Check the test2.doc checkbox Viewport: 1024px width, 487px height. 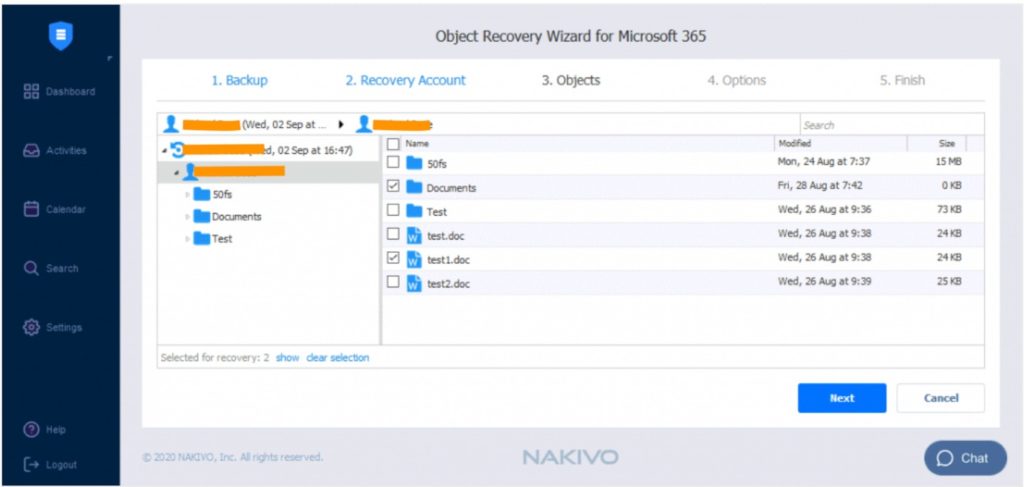393,282
